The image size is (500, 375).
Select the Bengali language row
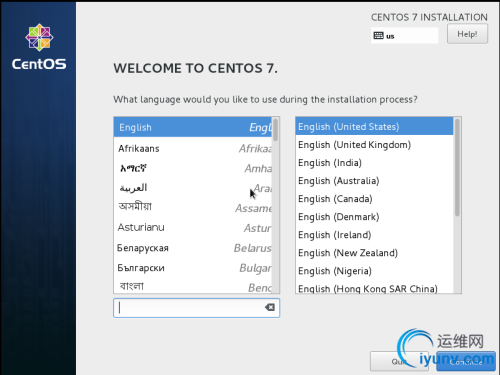click(x=193, y=286)
